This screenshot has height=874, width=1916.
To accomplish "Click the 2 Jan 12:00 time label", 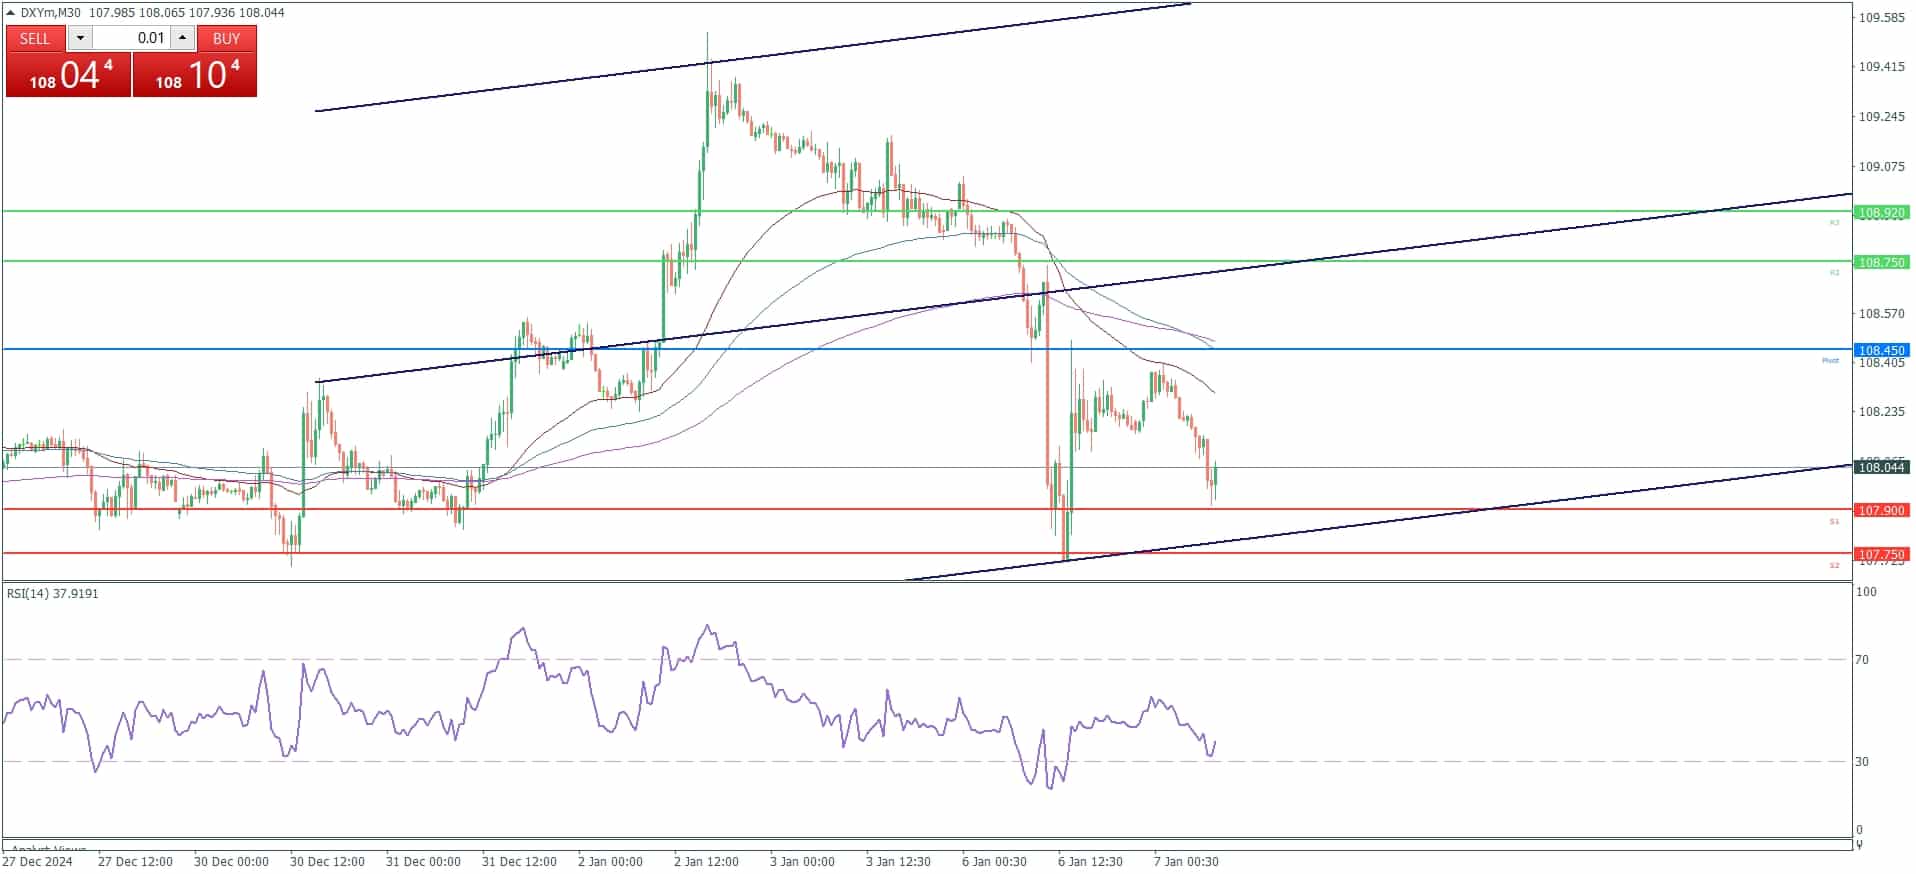I will point(706,861).
